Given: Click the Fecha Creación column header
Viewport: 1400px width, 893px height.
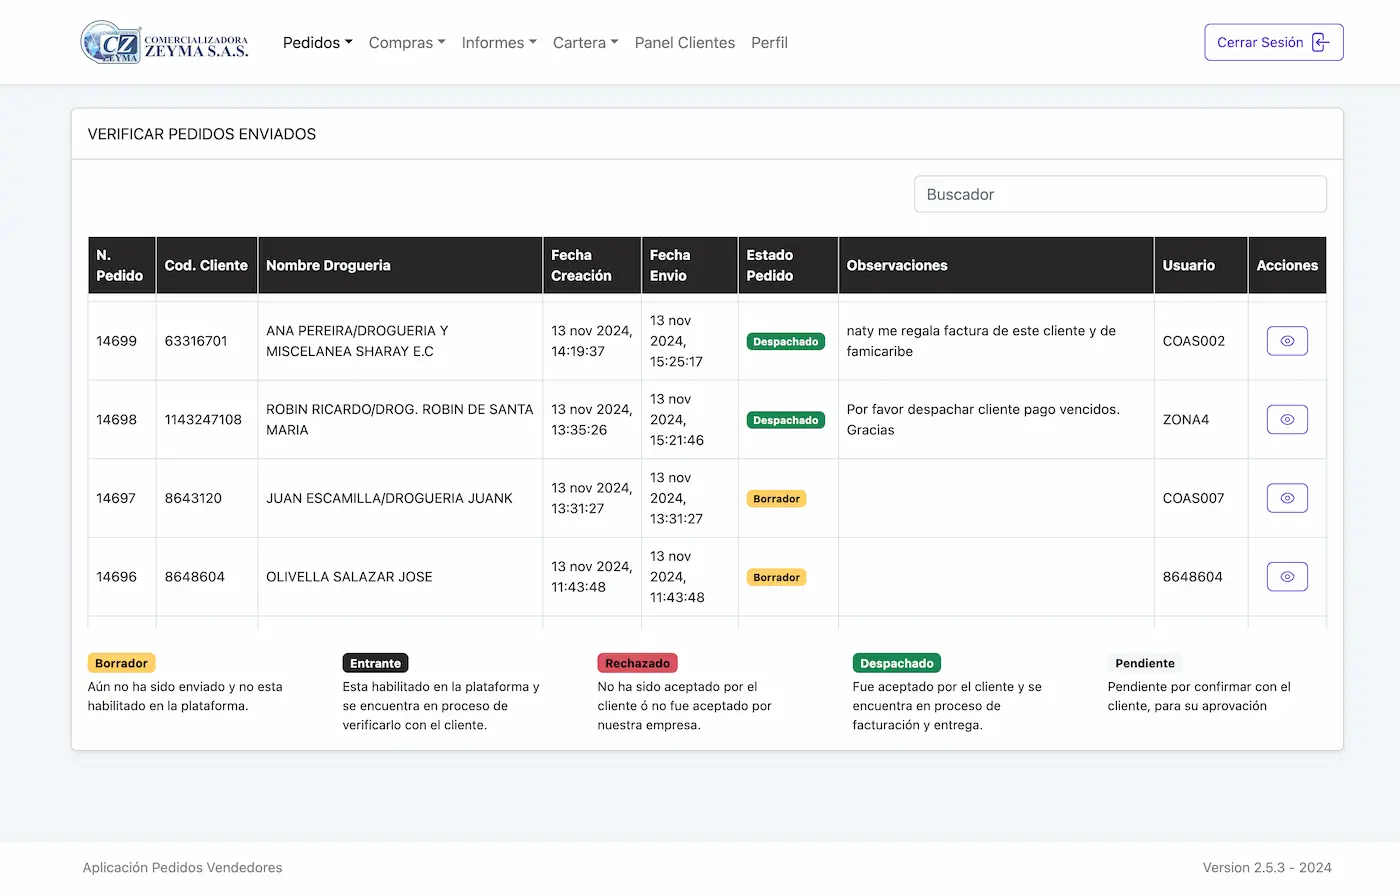Looking at the screenshot, I should click(590, 265).
